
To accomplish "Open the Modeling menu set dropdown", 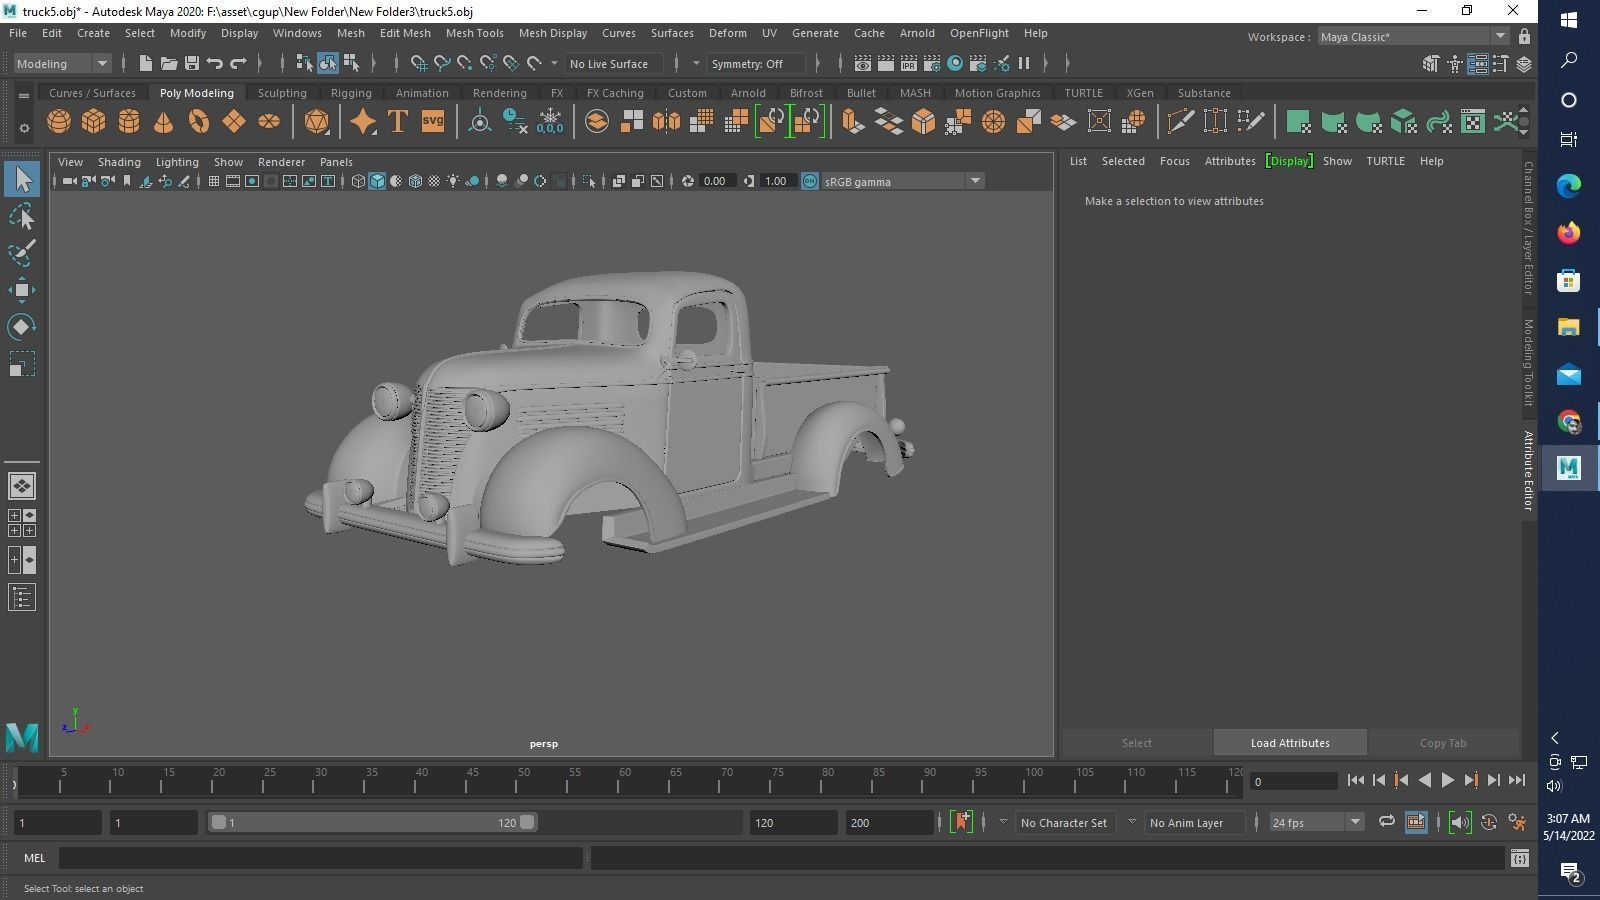I will [x=62, y=64].
